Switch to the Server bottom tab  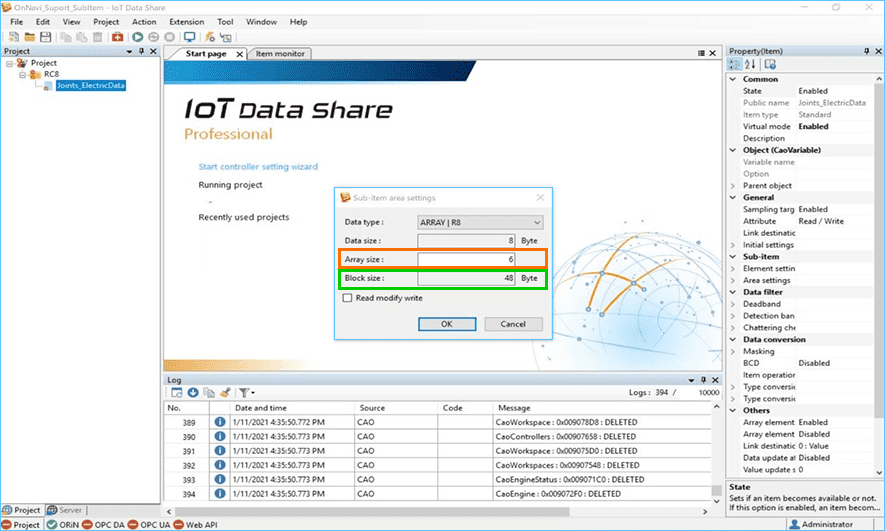(65, 510)
